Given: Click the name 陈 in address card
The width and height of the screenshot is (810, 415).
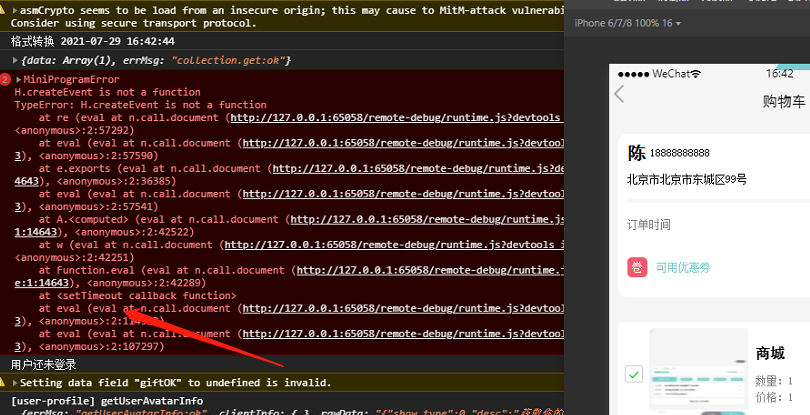Looking at the screenshot, I should [636, 153].
